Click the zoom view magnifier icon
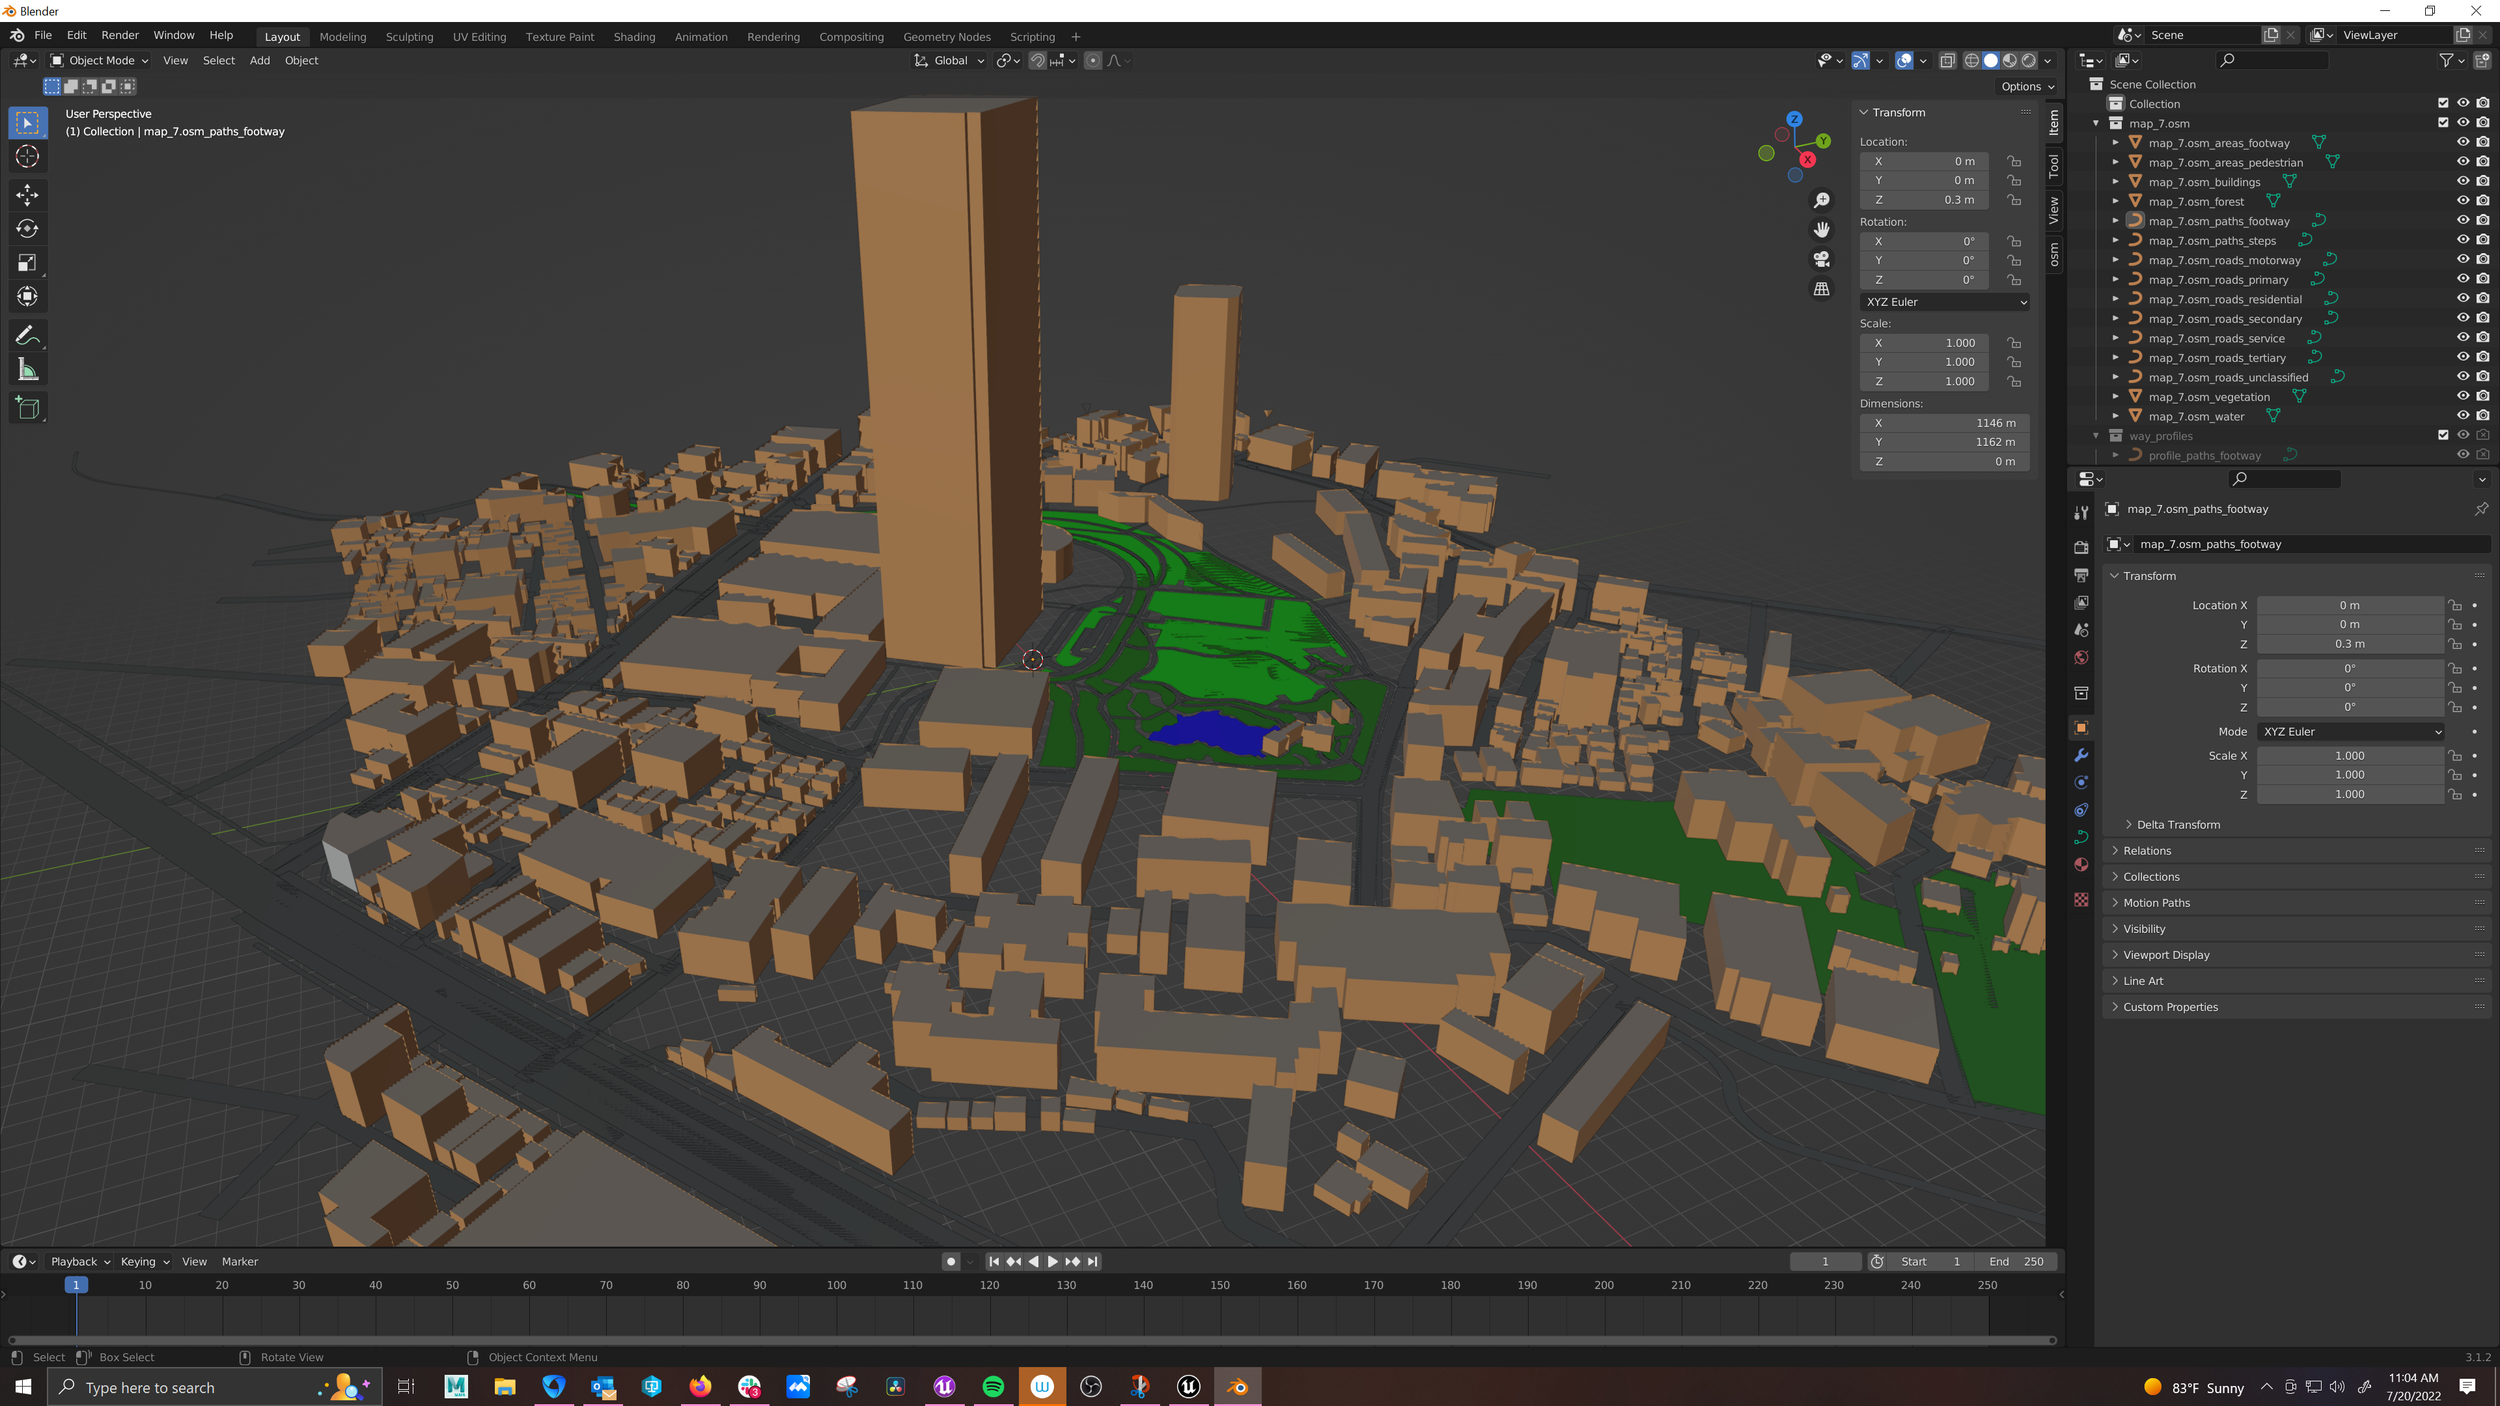Viewport: 2500px width, 1406px height. coord(1822,201)
